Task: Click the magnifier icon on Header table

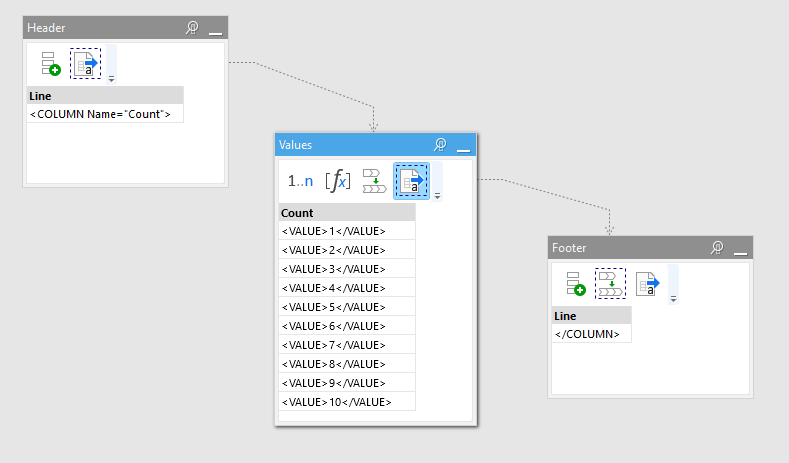Action: pyautogui.click(x=192, y=28)
